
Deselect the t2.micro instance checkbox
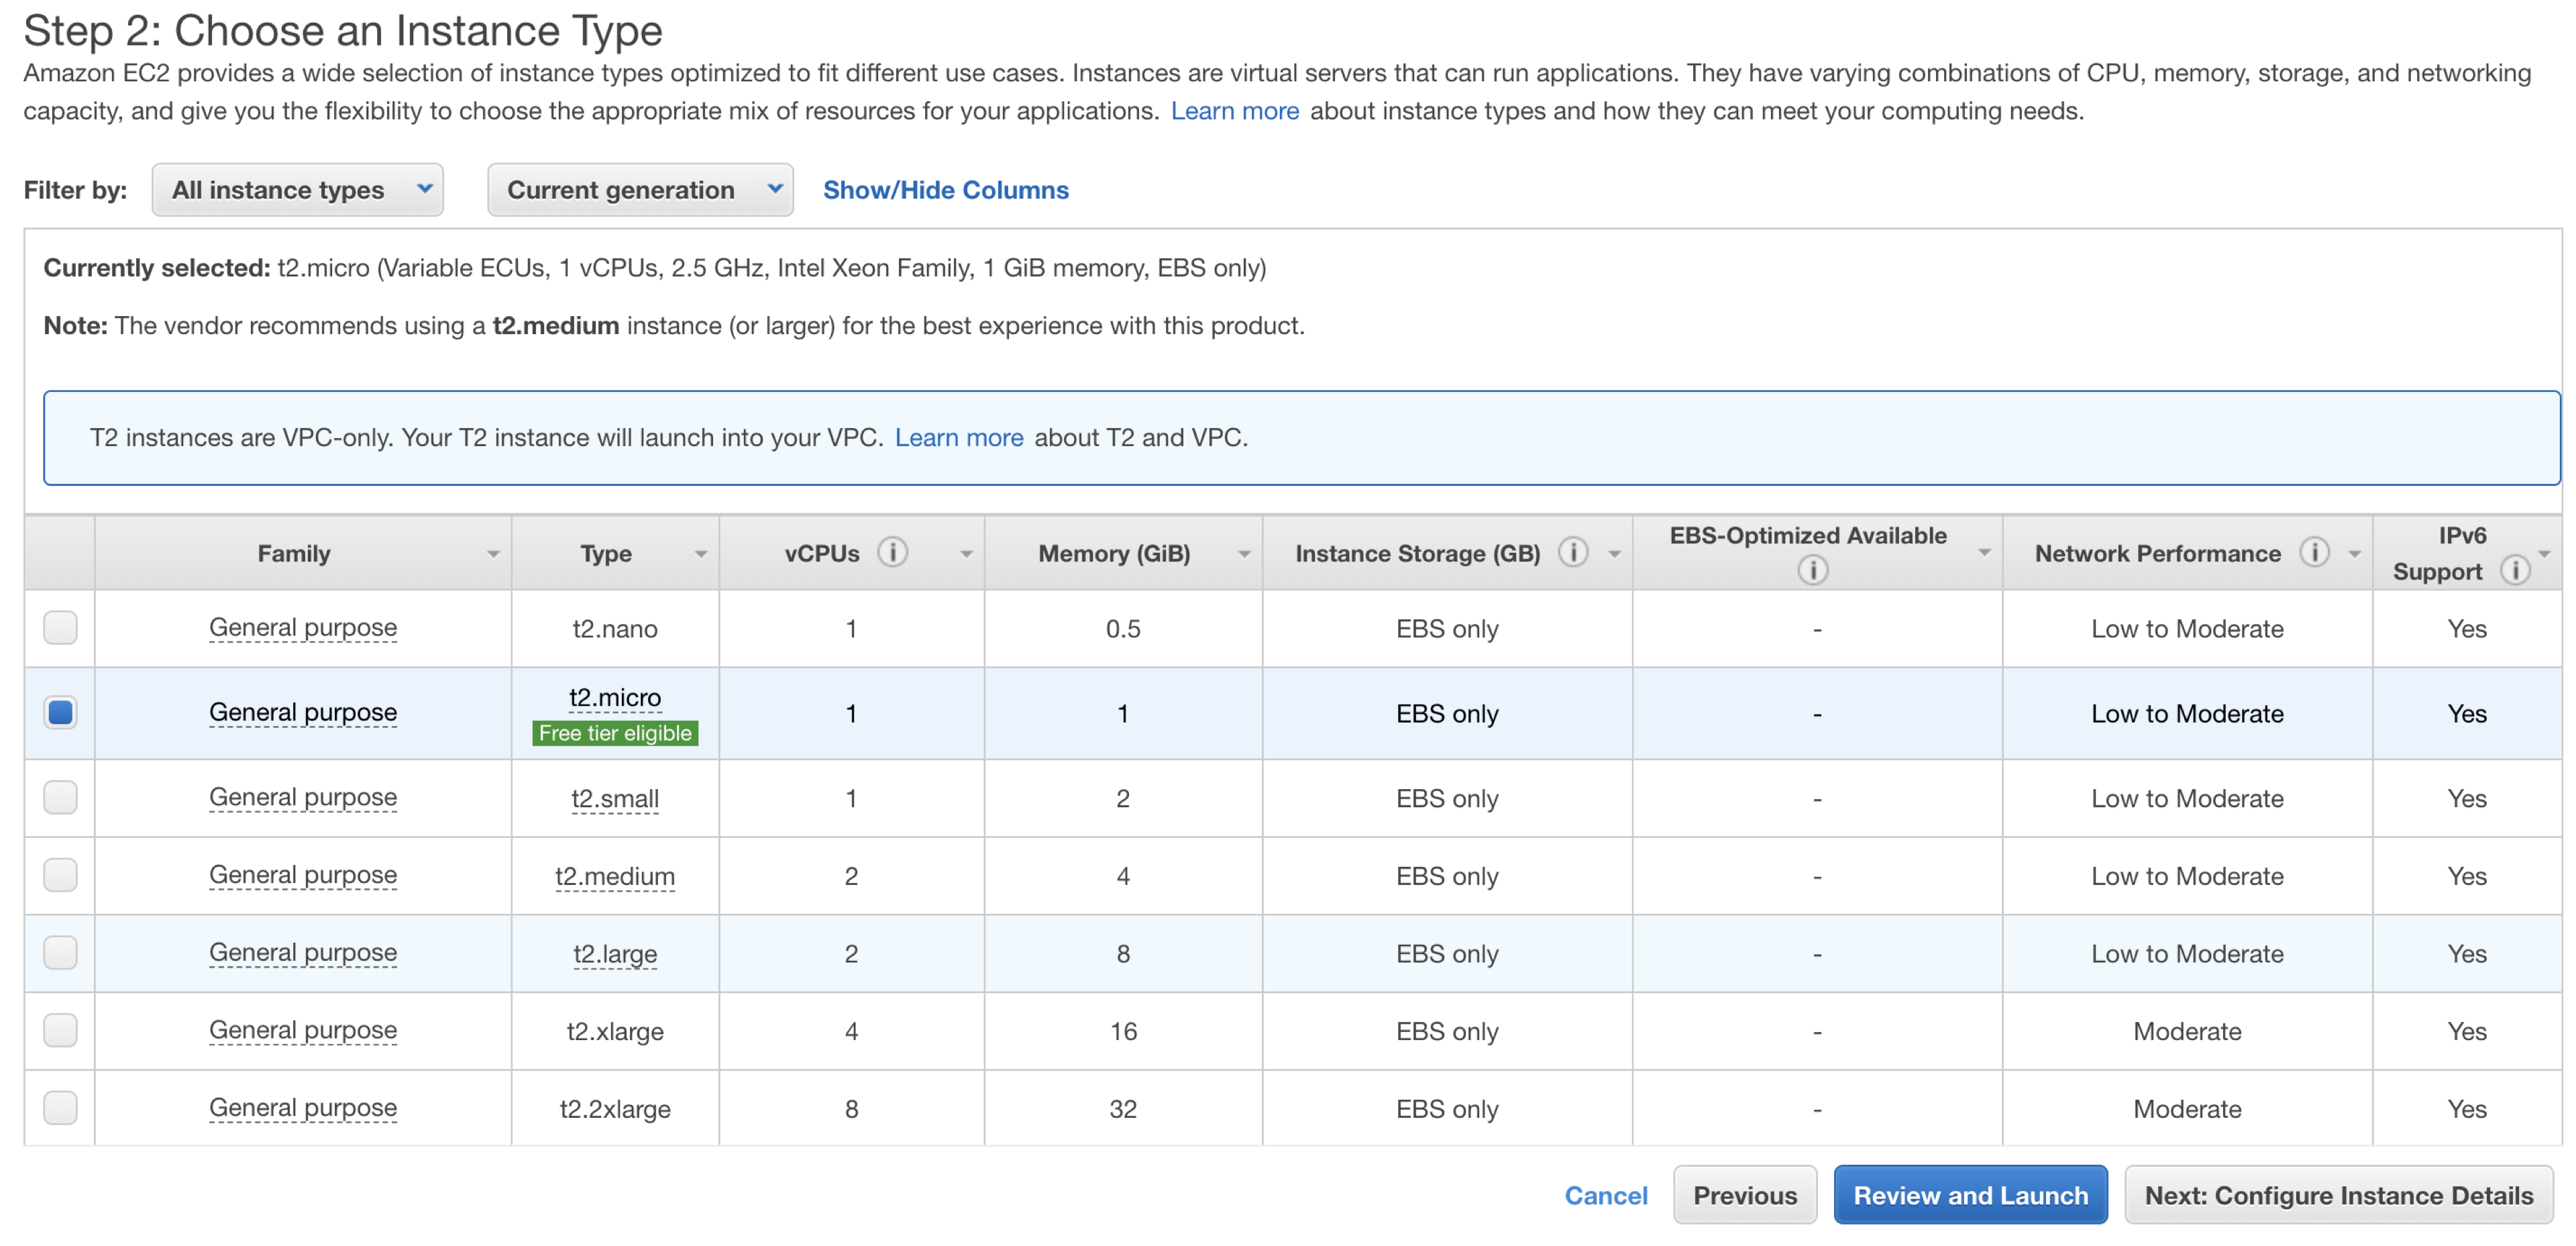60,713
